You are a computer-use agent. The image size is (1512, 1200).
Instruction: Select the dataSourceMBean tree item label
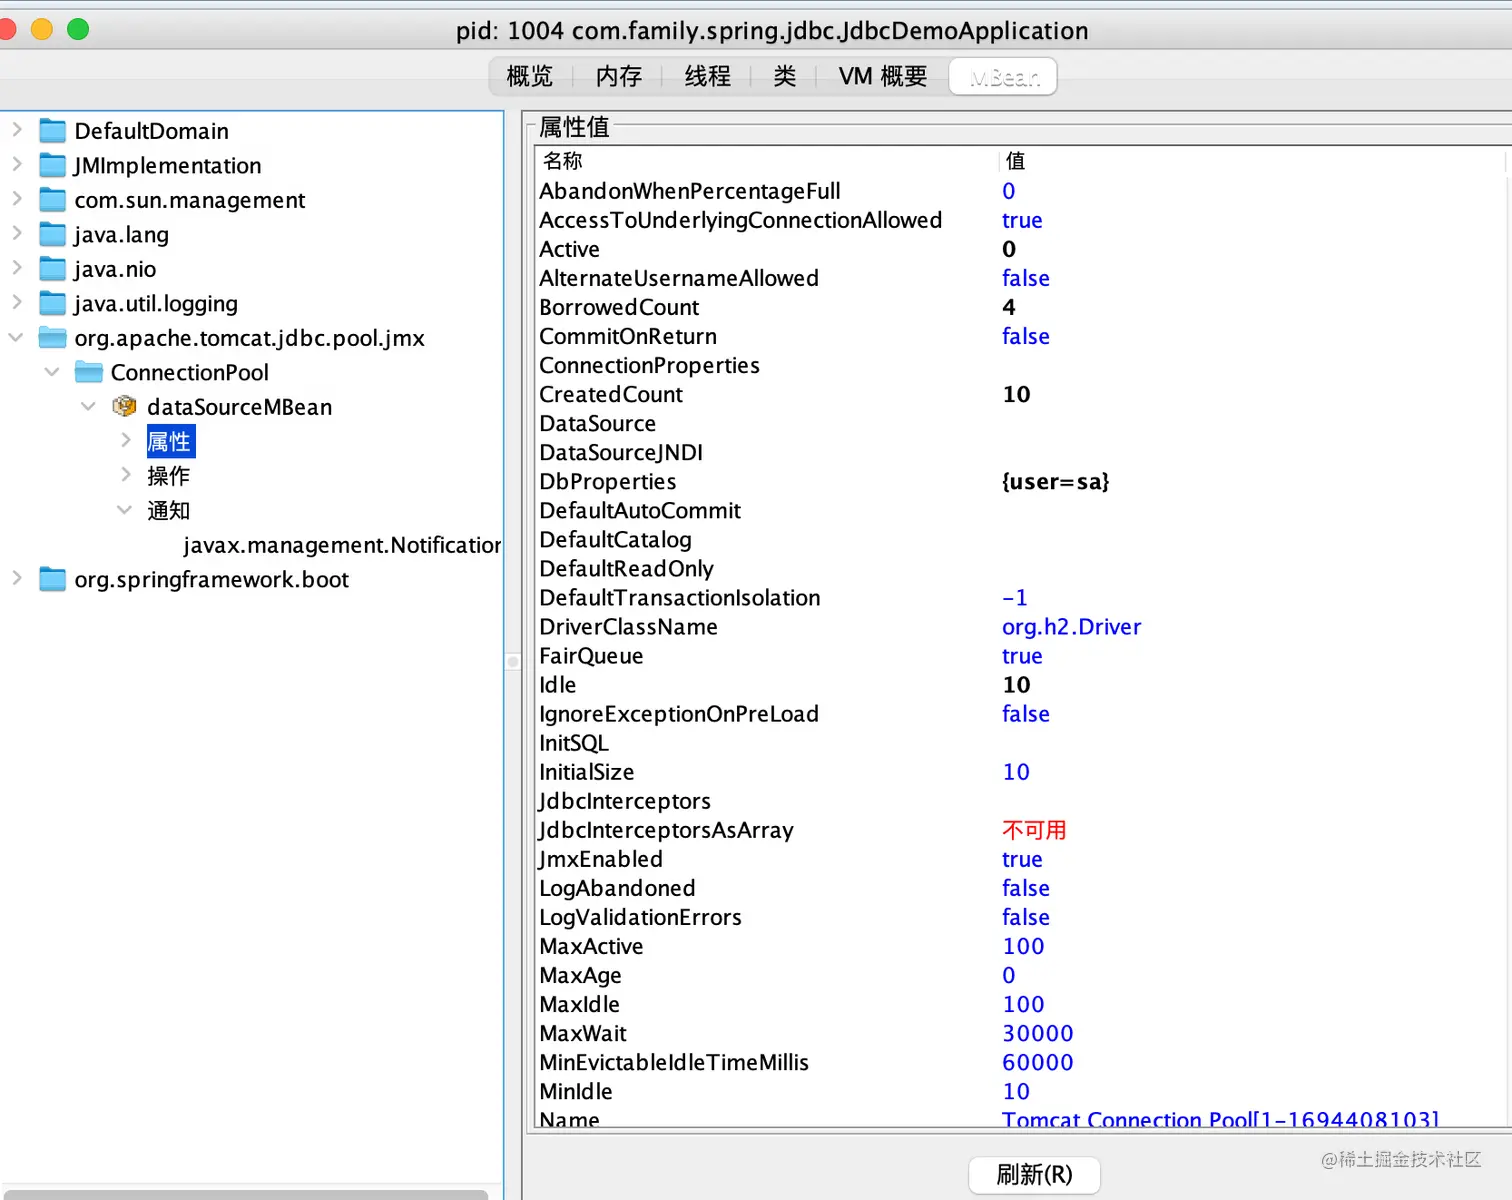pyautogui.click(x=239, y=407)
